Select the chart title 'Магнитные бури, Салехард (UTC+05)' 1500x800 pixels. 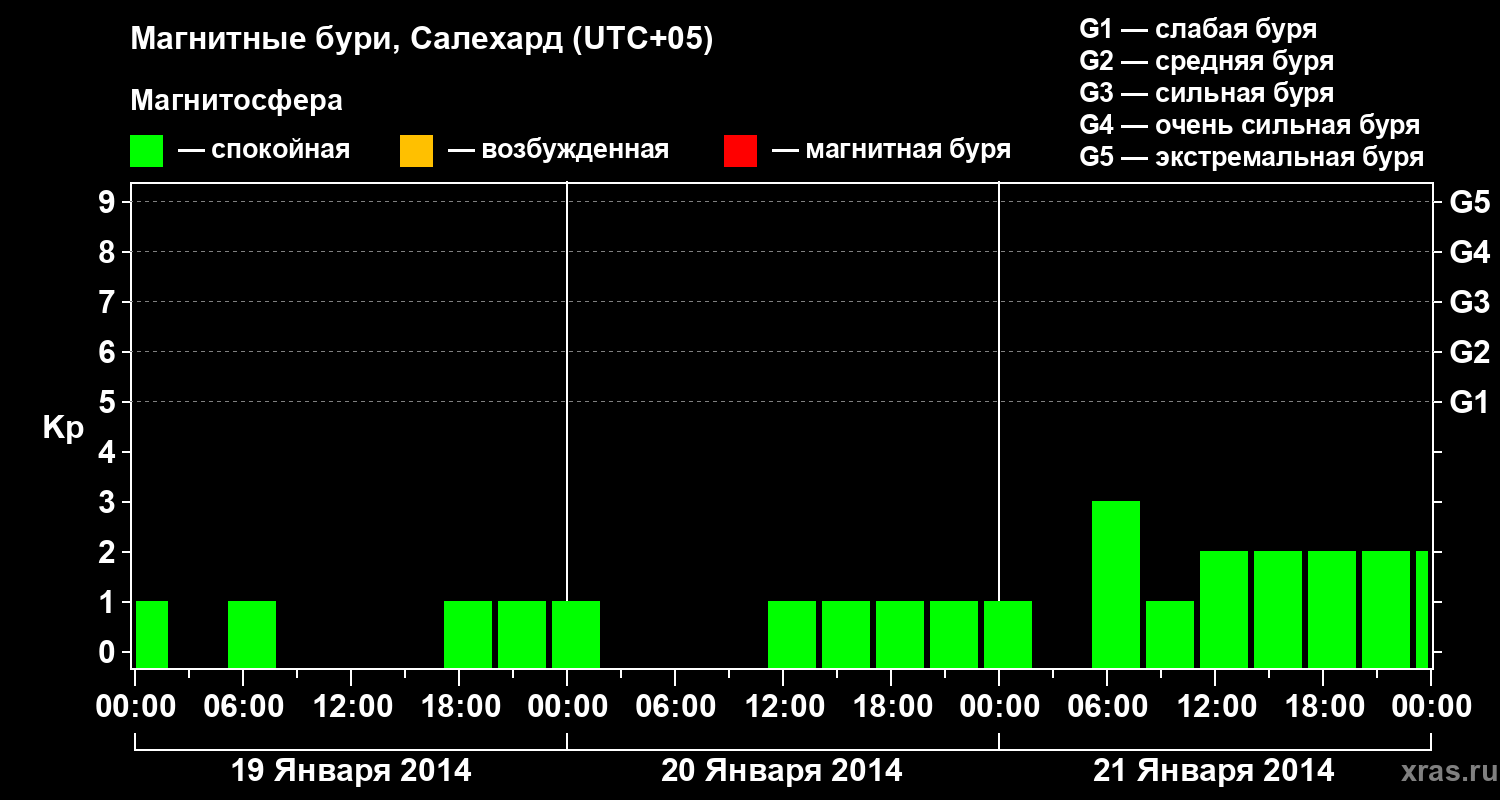[x=422, y=40]
